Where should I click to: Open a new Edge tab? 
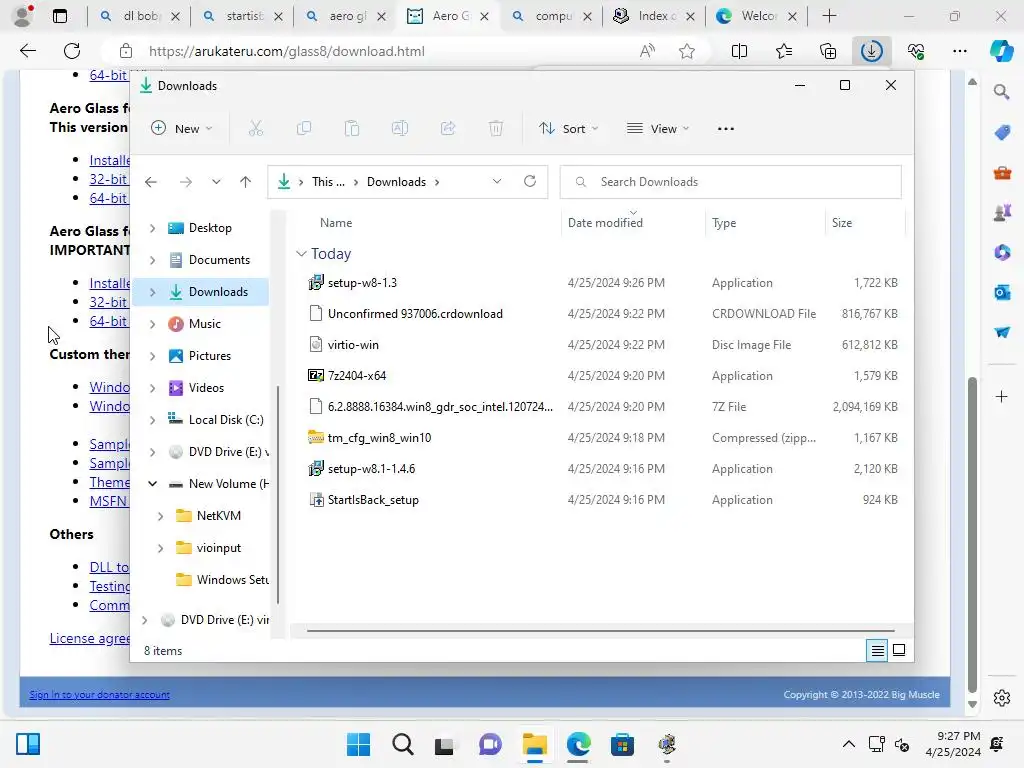tap(829, 16)
